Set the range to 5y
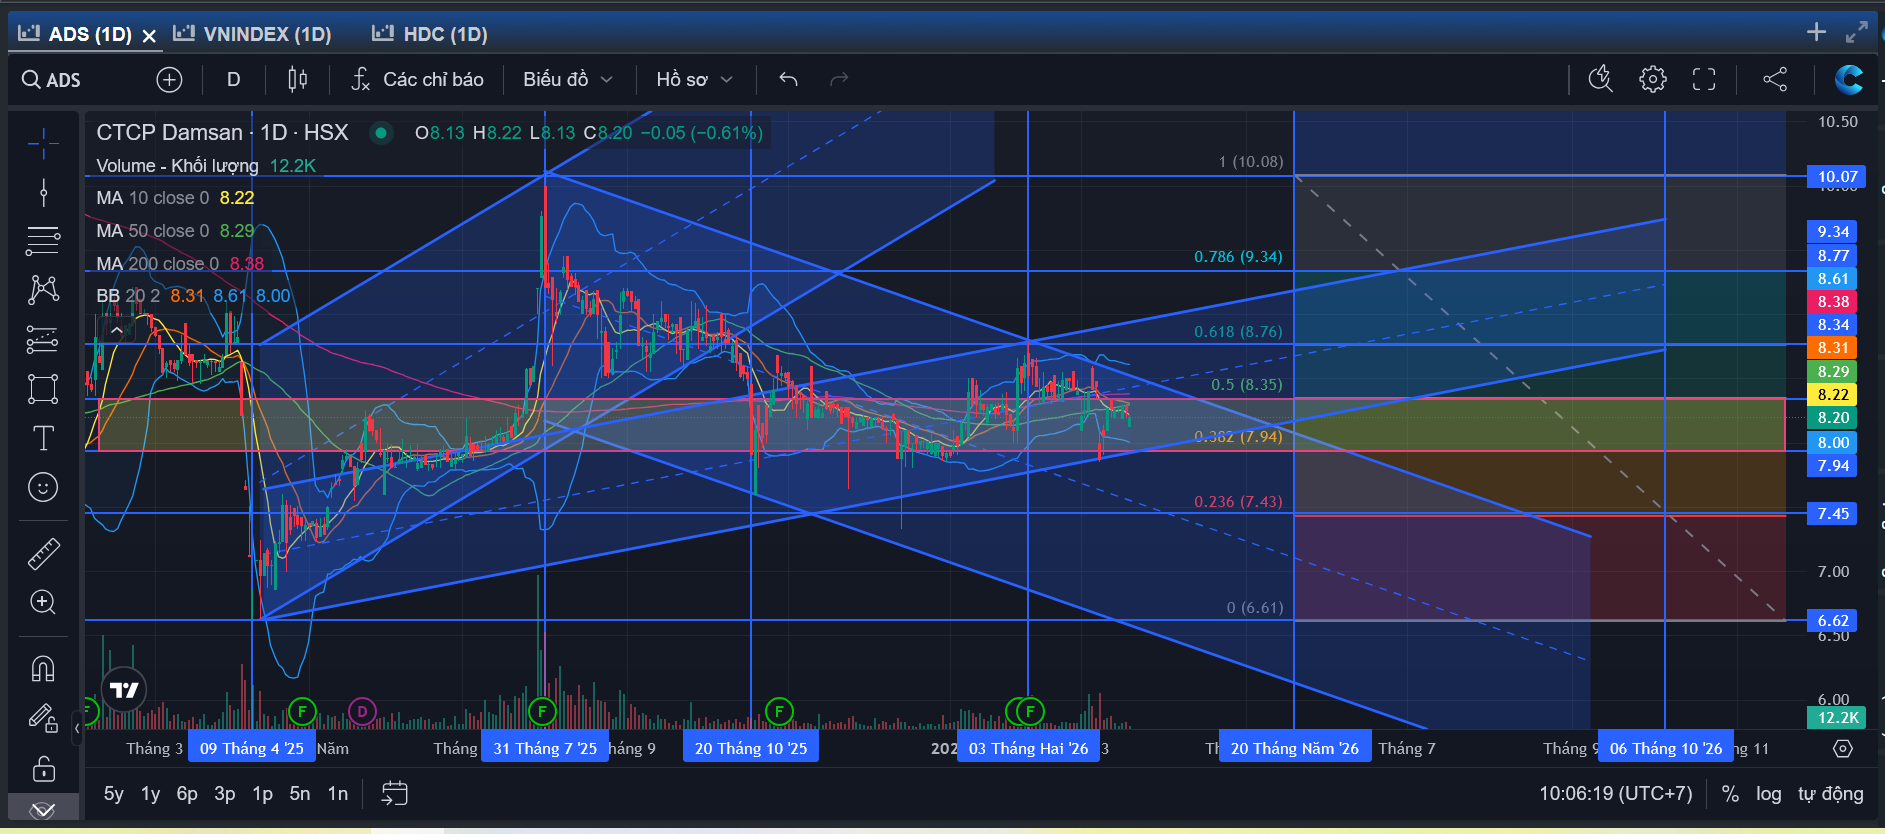Screen dimensions: 1885x834 [114, 794]
